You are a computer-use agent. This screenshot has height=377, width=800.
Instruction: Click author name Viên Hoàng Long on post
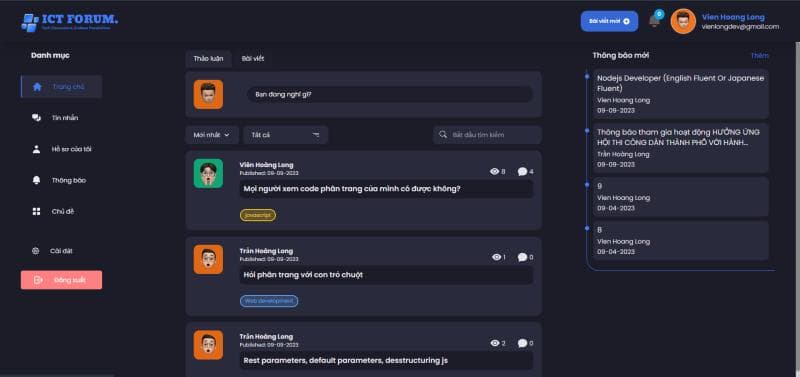pos(266,165)
